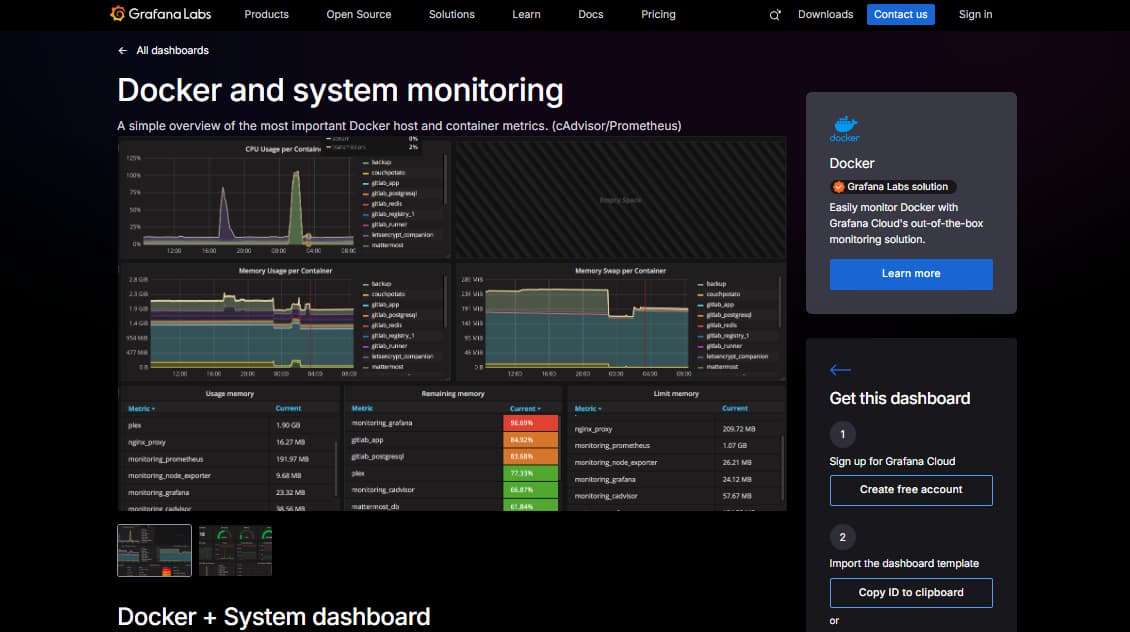Click the Sign in link

(975, 14)
